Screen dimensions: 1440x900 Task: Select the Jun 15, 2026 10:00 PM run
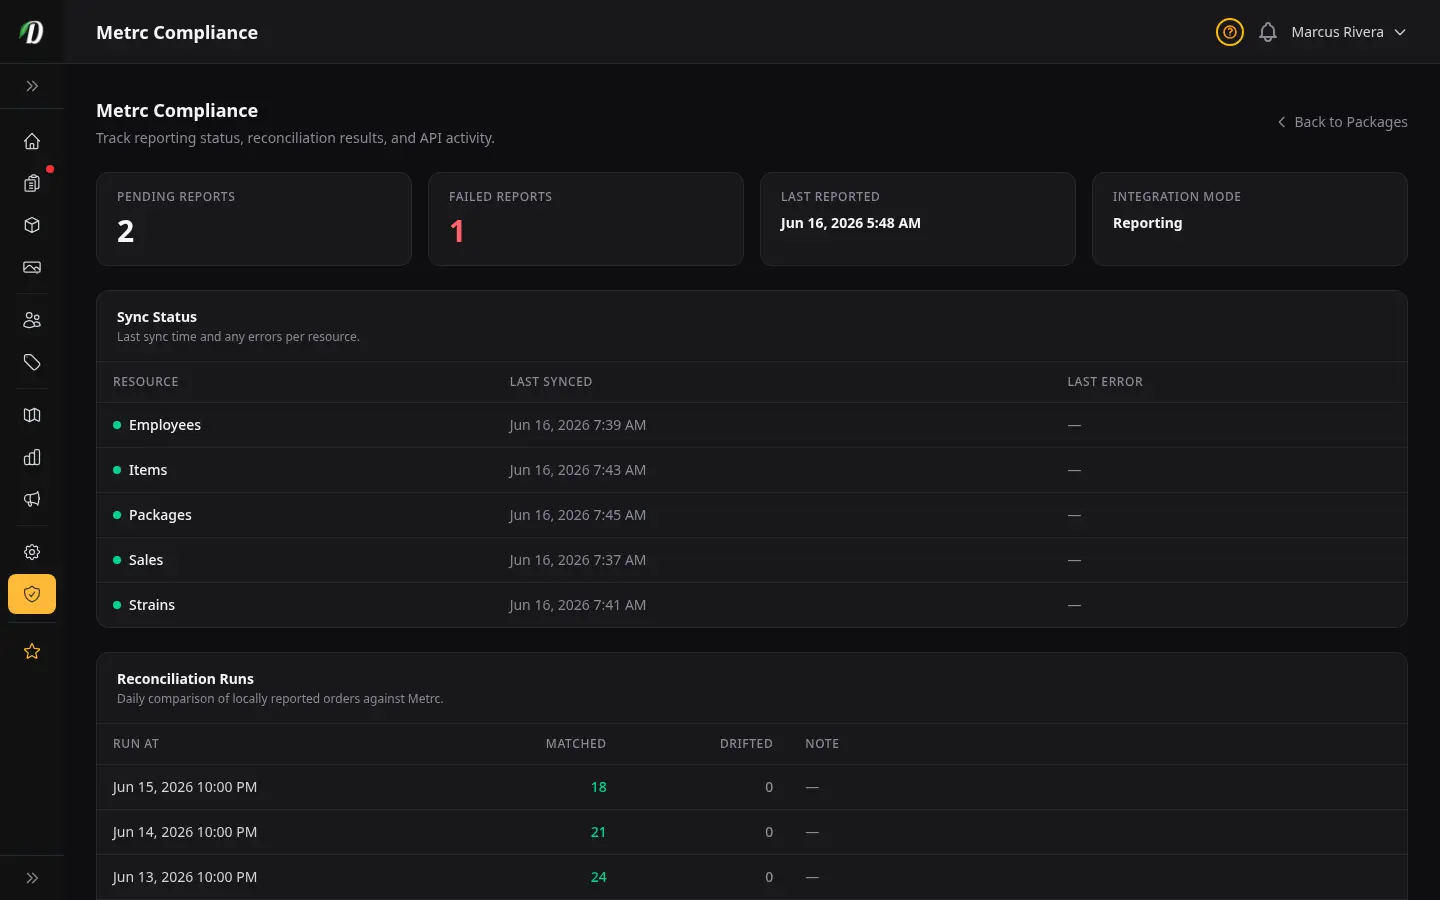coord(752,787)
